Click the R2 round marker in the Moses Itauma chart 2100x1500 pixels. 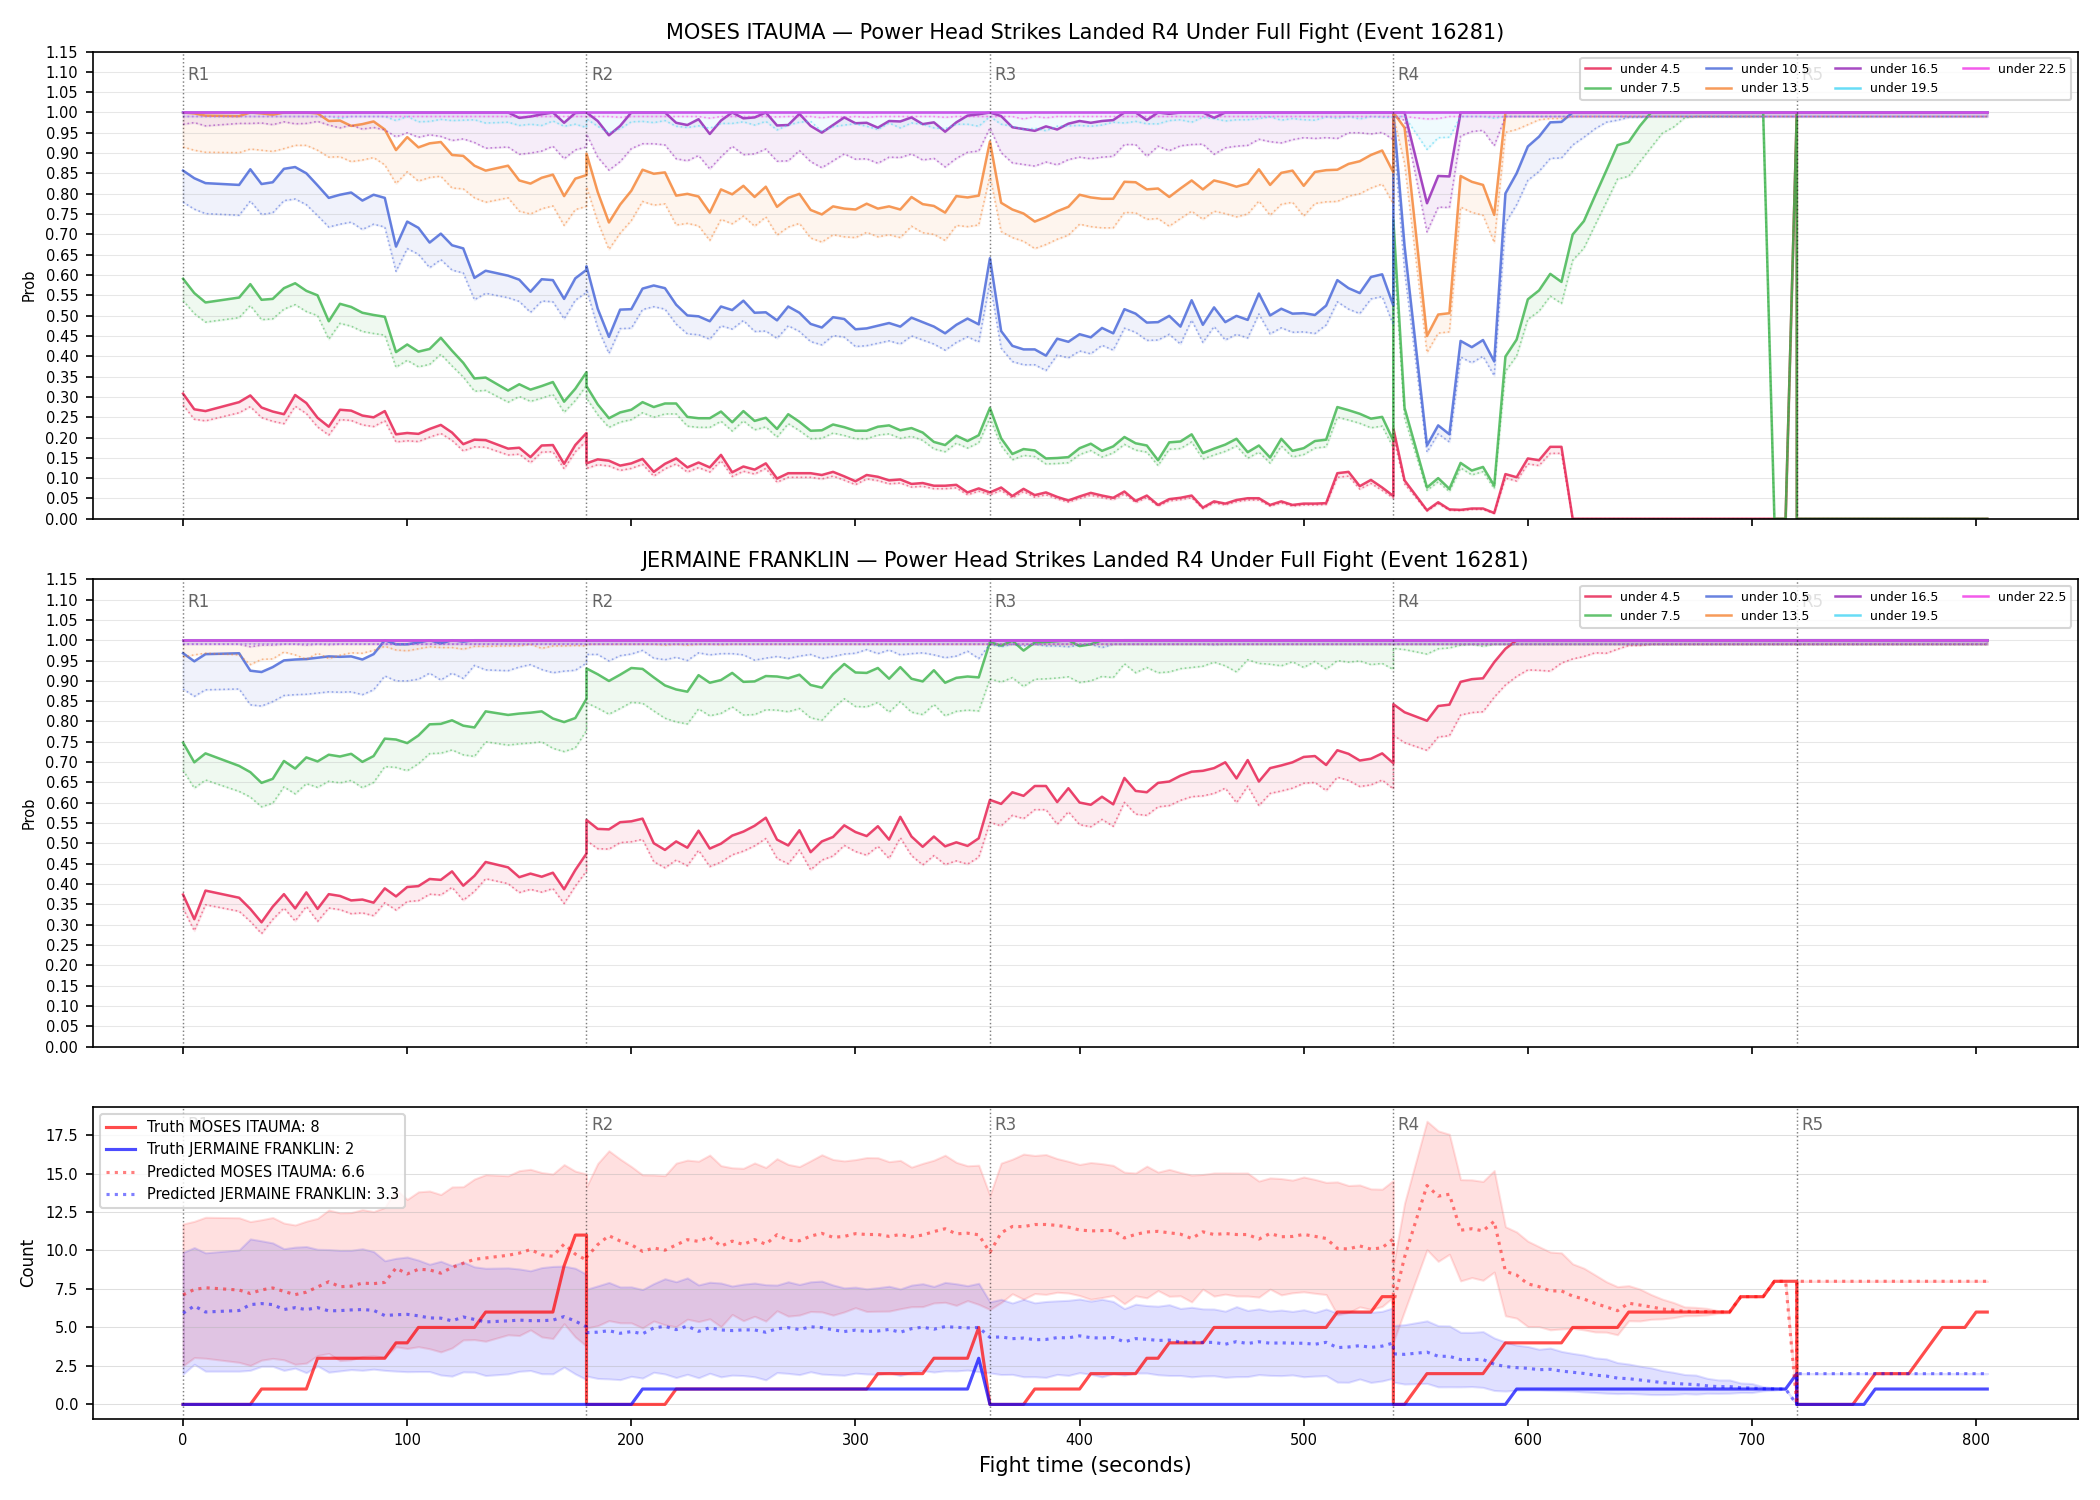pos(602,74)
